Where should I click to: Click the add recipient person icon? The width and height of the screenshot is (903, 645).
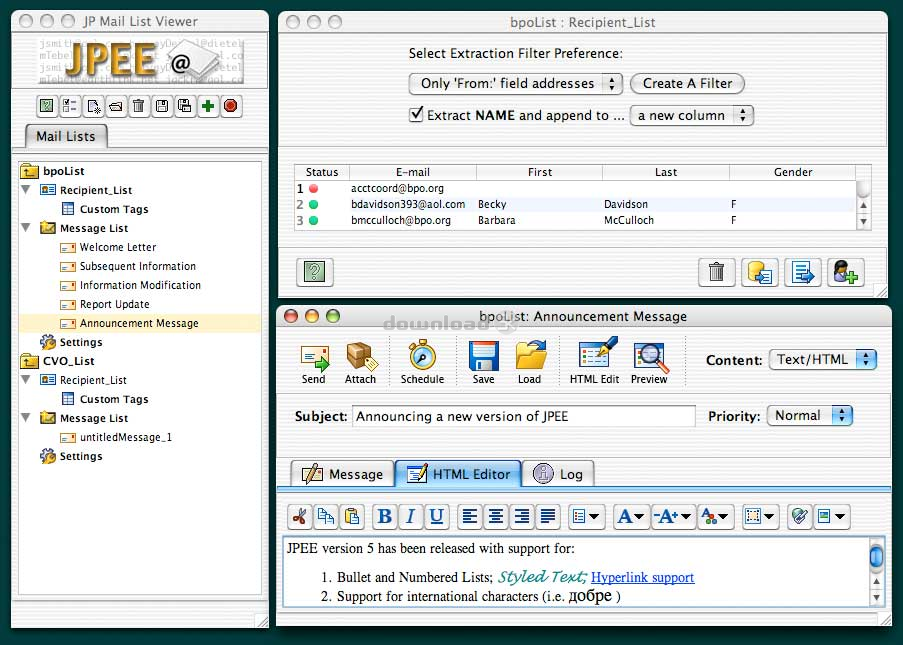845,272
